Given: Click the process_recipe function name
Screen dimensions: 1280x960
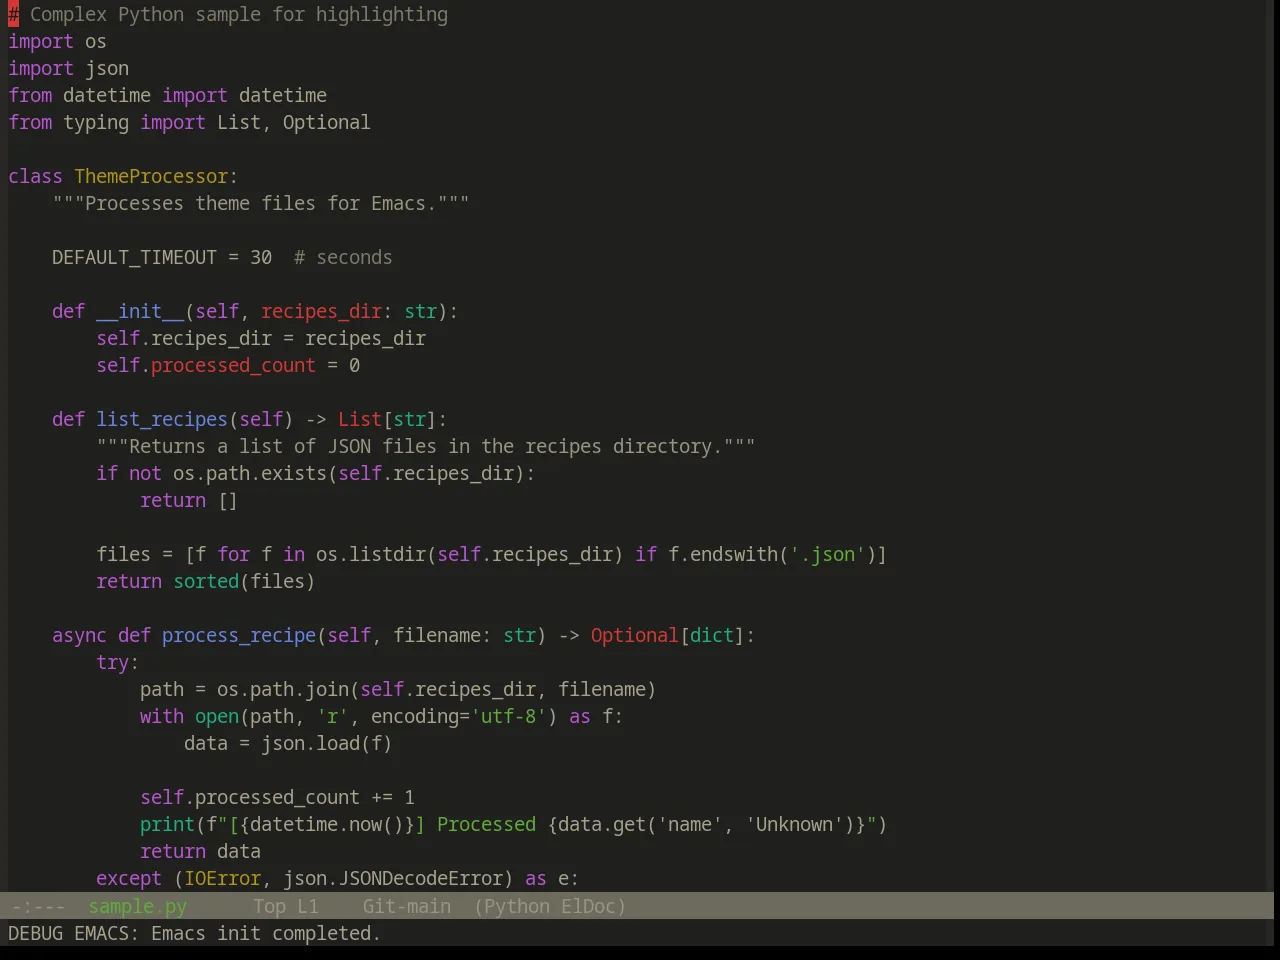Looking at the screenshot, I should click(x=239, y=635).
